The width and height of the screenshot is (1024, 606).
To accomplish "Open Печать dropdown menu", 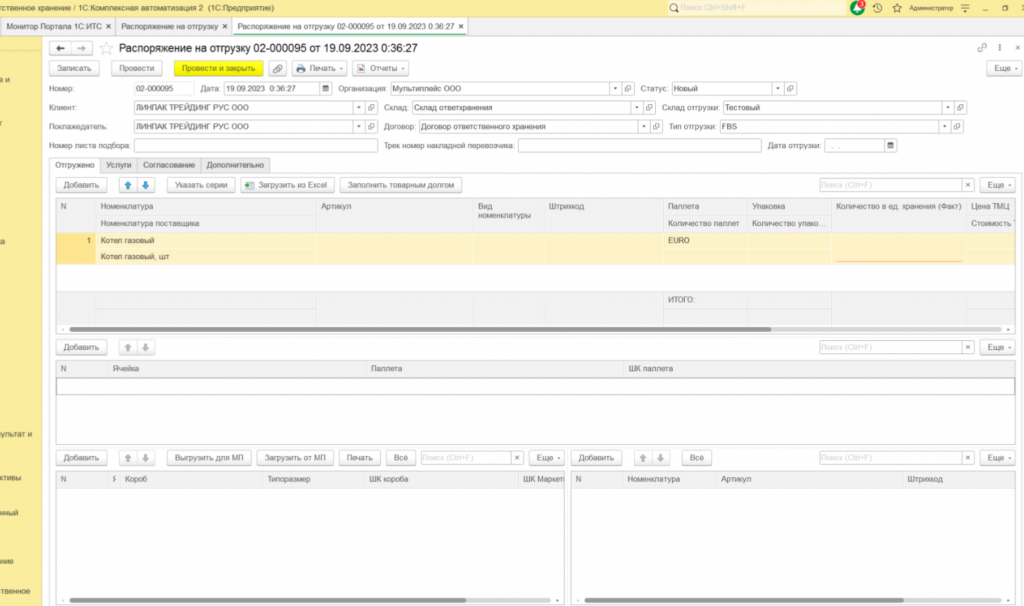I will 319,68.
